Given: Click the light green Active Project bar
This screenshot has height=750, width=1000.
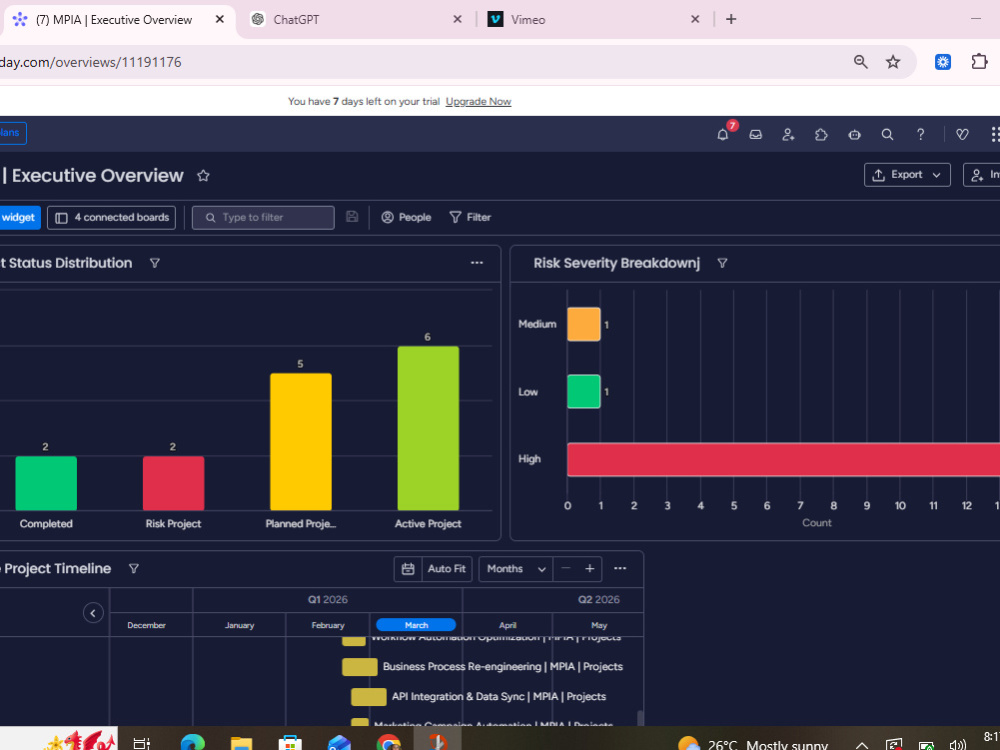Looking at the screenshot, I should tap(428, 428).
